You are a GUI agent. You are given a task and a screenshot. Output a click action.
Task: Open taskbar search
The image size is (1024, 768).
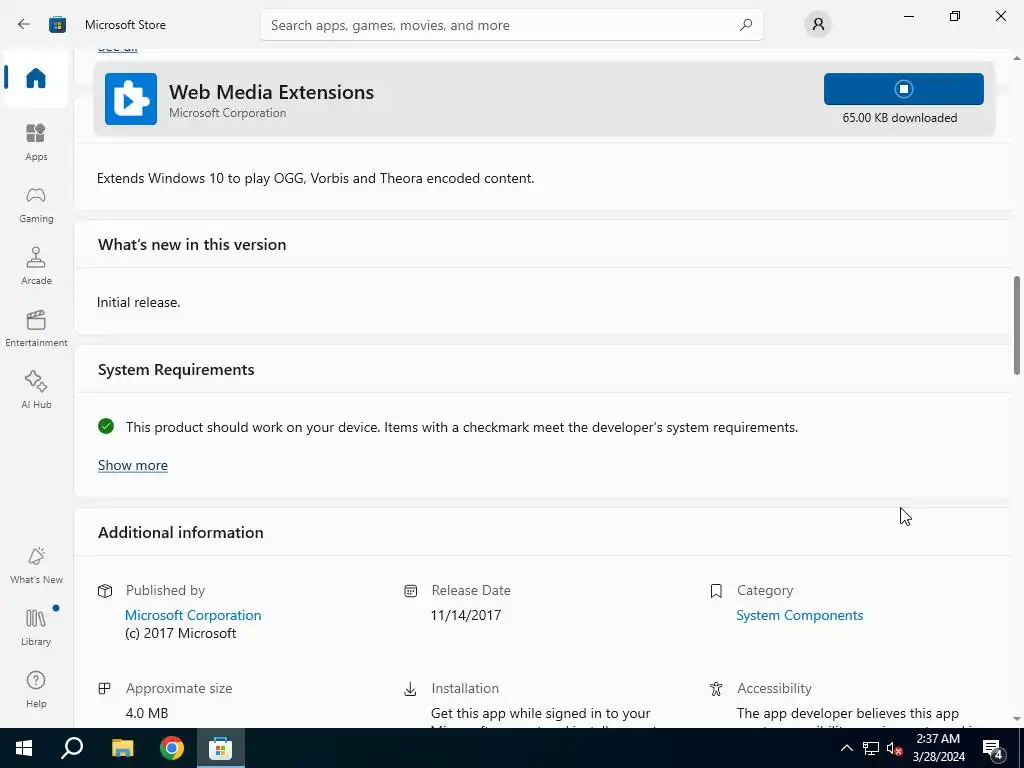point(72,748)
